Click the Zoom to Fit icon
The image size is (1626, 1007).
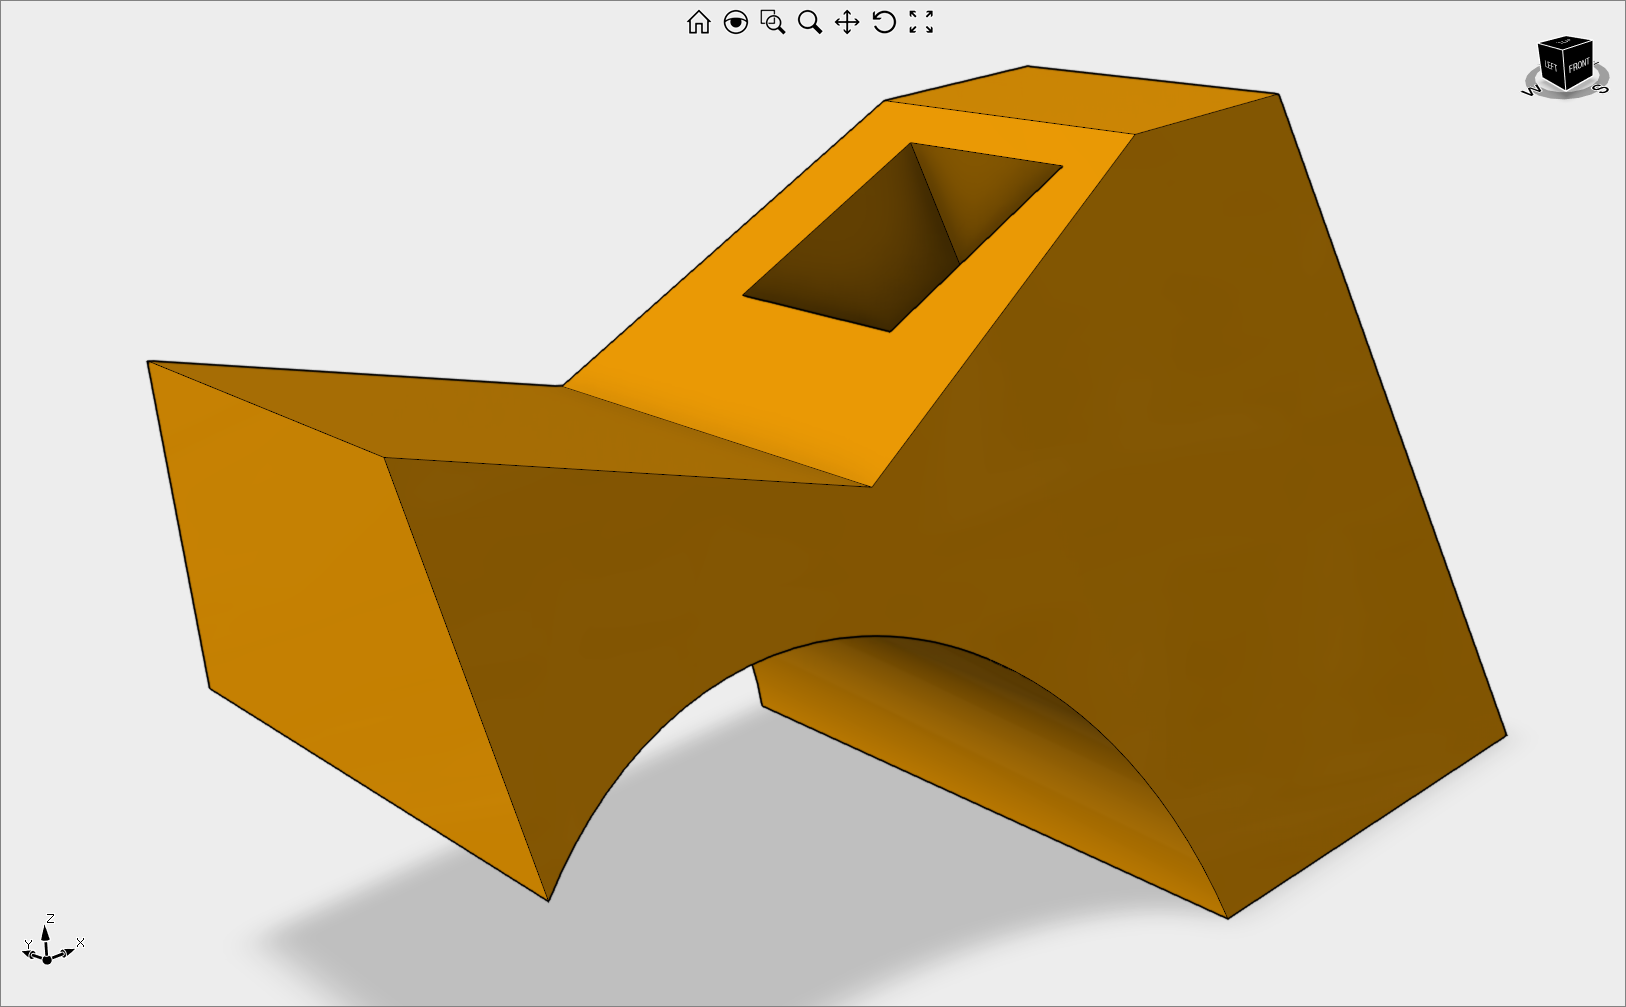coord(923,21)
